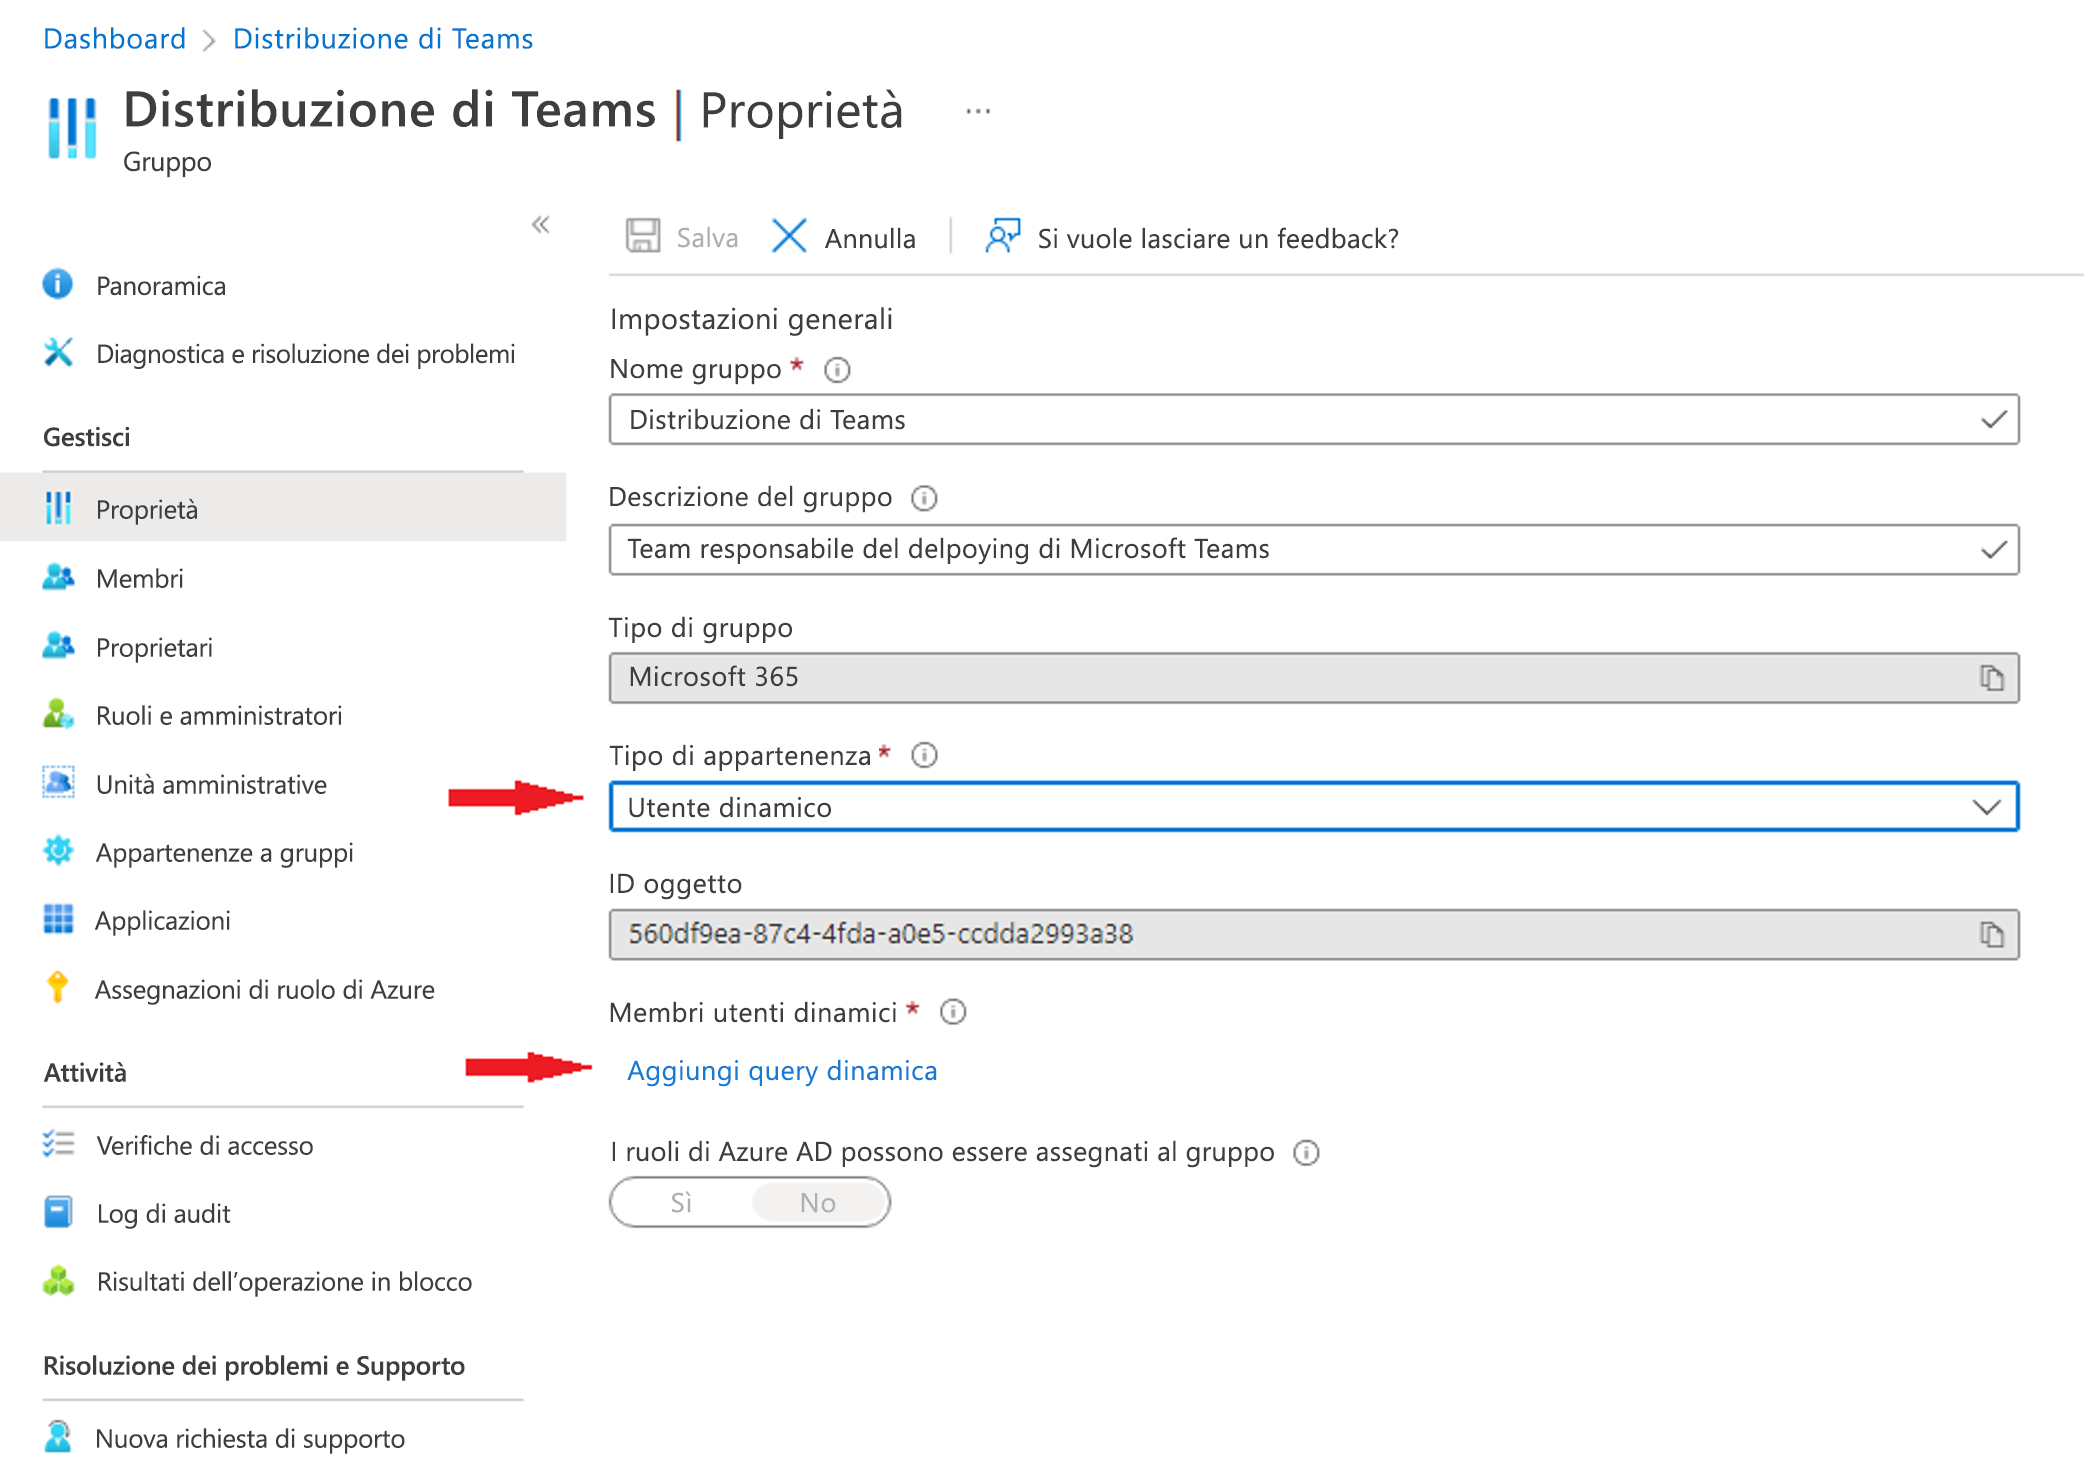This screenshot has height=1484, width=2084.
Task: Show info tooltip for Tipo di appartenenza
Action: click(x=924, y=755)
